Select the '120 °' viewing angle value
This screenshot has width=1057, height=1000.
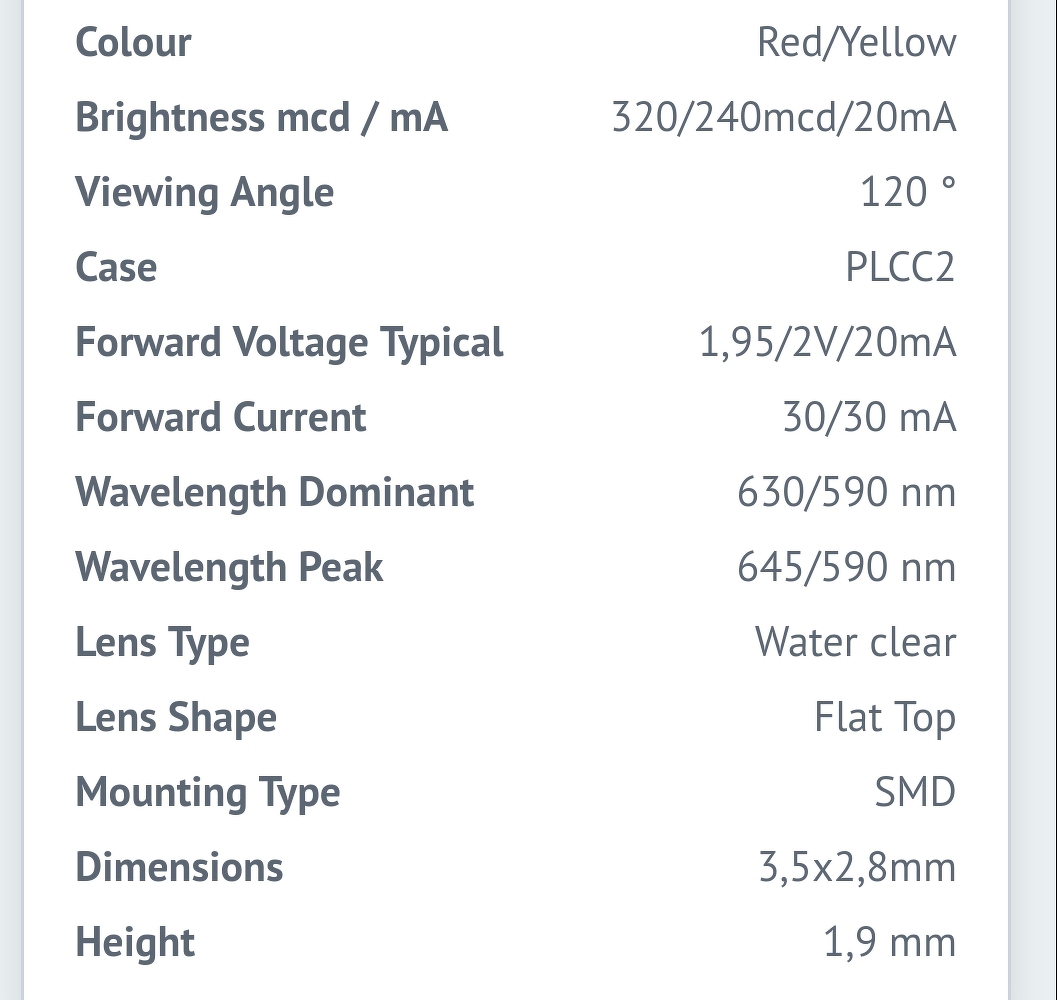(x=907, y=192)
